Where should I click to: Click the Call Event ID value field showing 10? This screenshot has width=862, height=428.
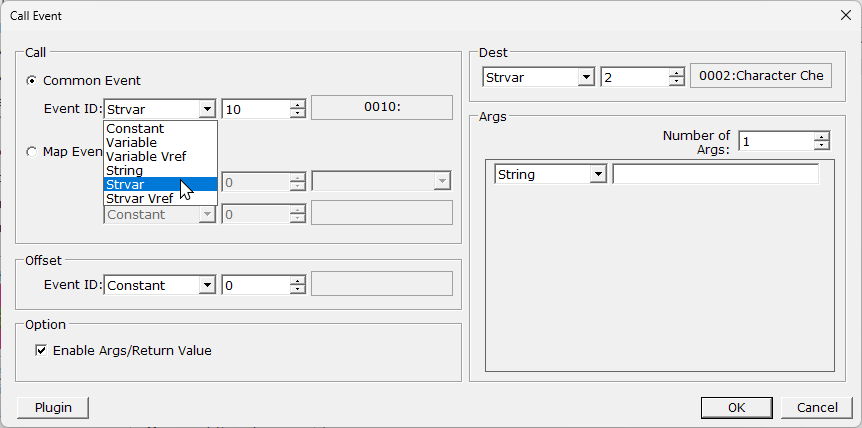(256, 109)
